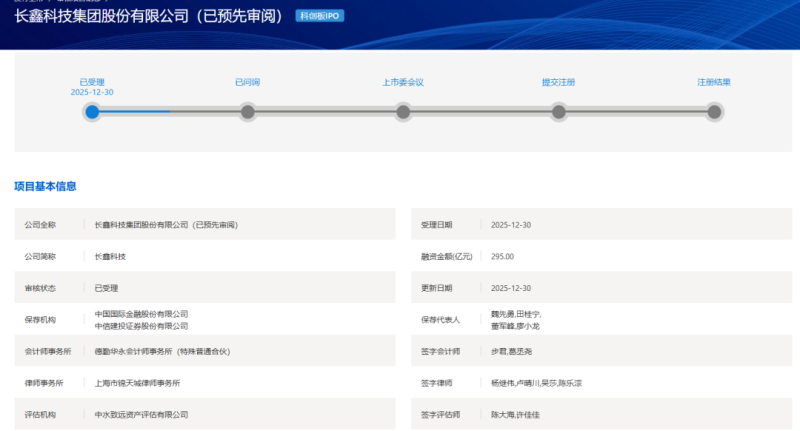The image size is (800, 431).
Task: Open 中信建投证券股份有限公司 sponsor link
Action: [141, 326]
